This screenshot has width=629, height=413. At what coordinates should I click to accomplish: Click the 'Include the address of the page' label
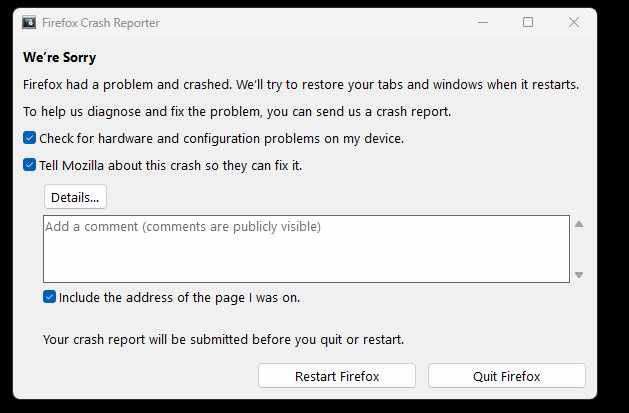pos(179,297)
